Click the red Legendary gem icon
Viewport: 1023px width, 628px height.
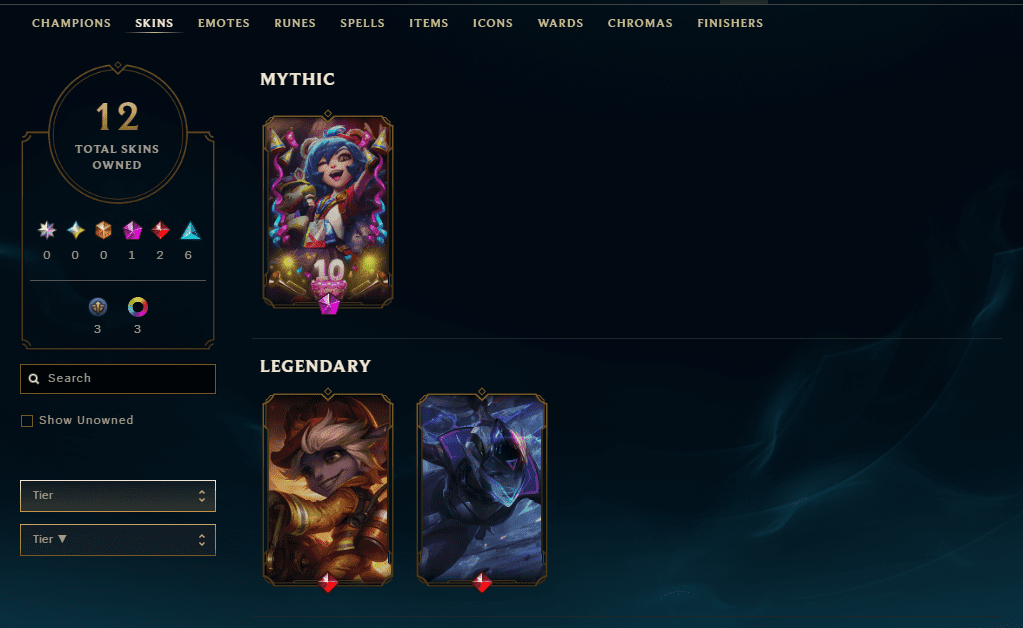click(160, 230)
